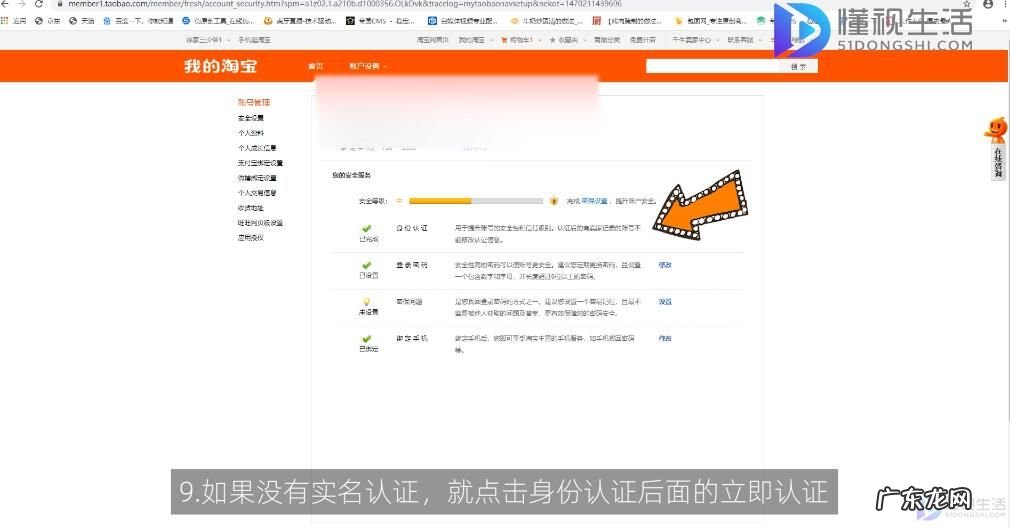Click the browser back arrow
1010x528 pixels.
[x=4, y=4]
